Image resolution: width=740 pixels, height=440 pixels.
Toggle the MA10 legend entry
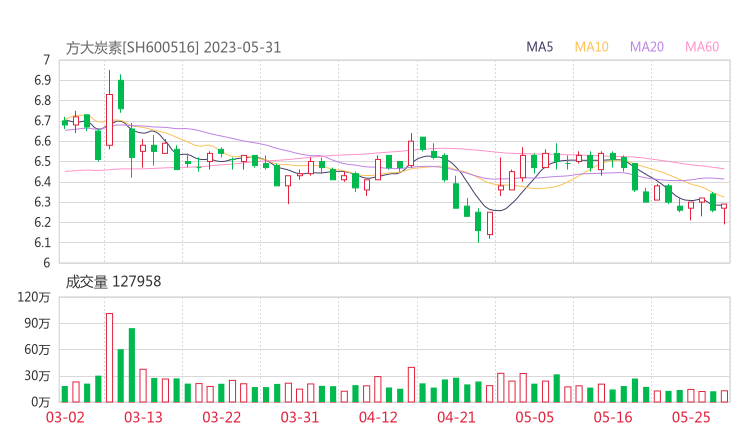[x=591, y=47]
